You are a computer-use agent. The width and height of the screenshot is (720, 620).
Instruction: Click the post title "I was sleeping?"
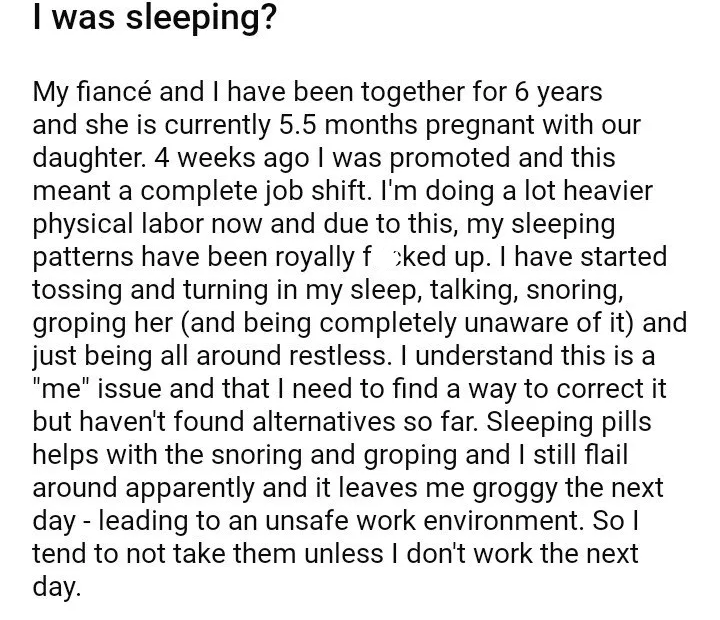[153, 21]
